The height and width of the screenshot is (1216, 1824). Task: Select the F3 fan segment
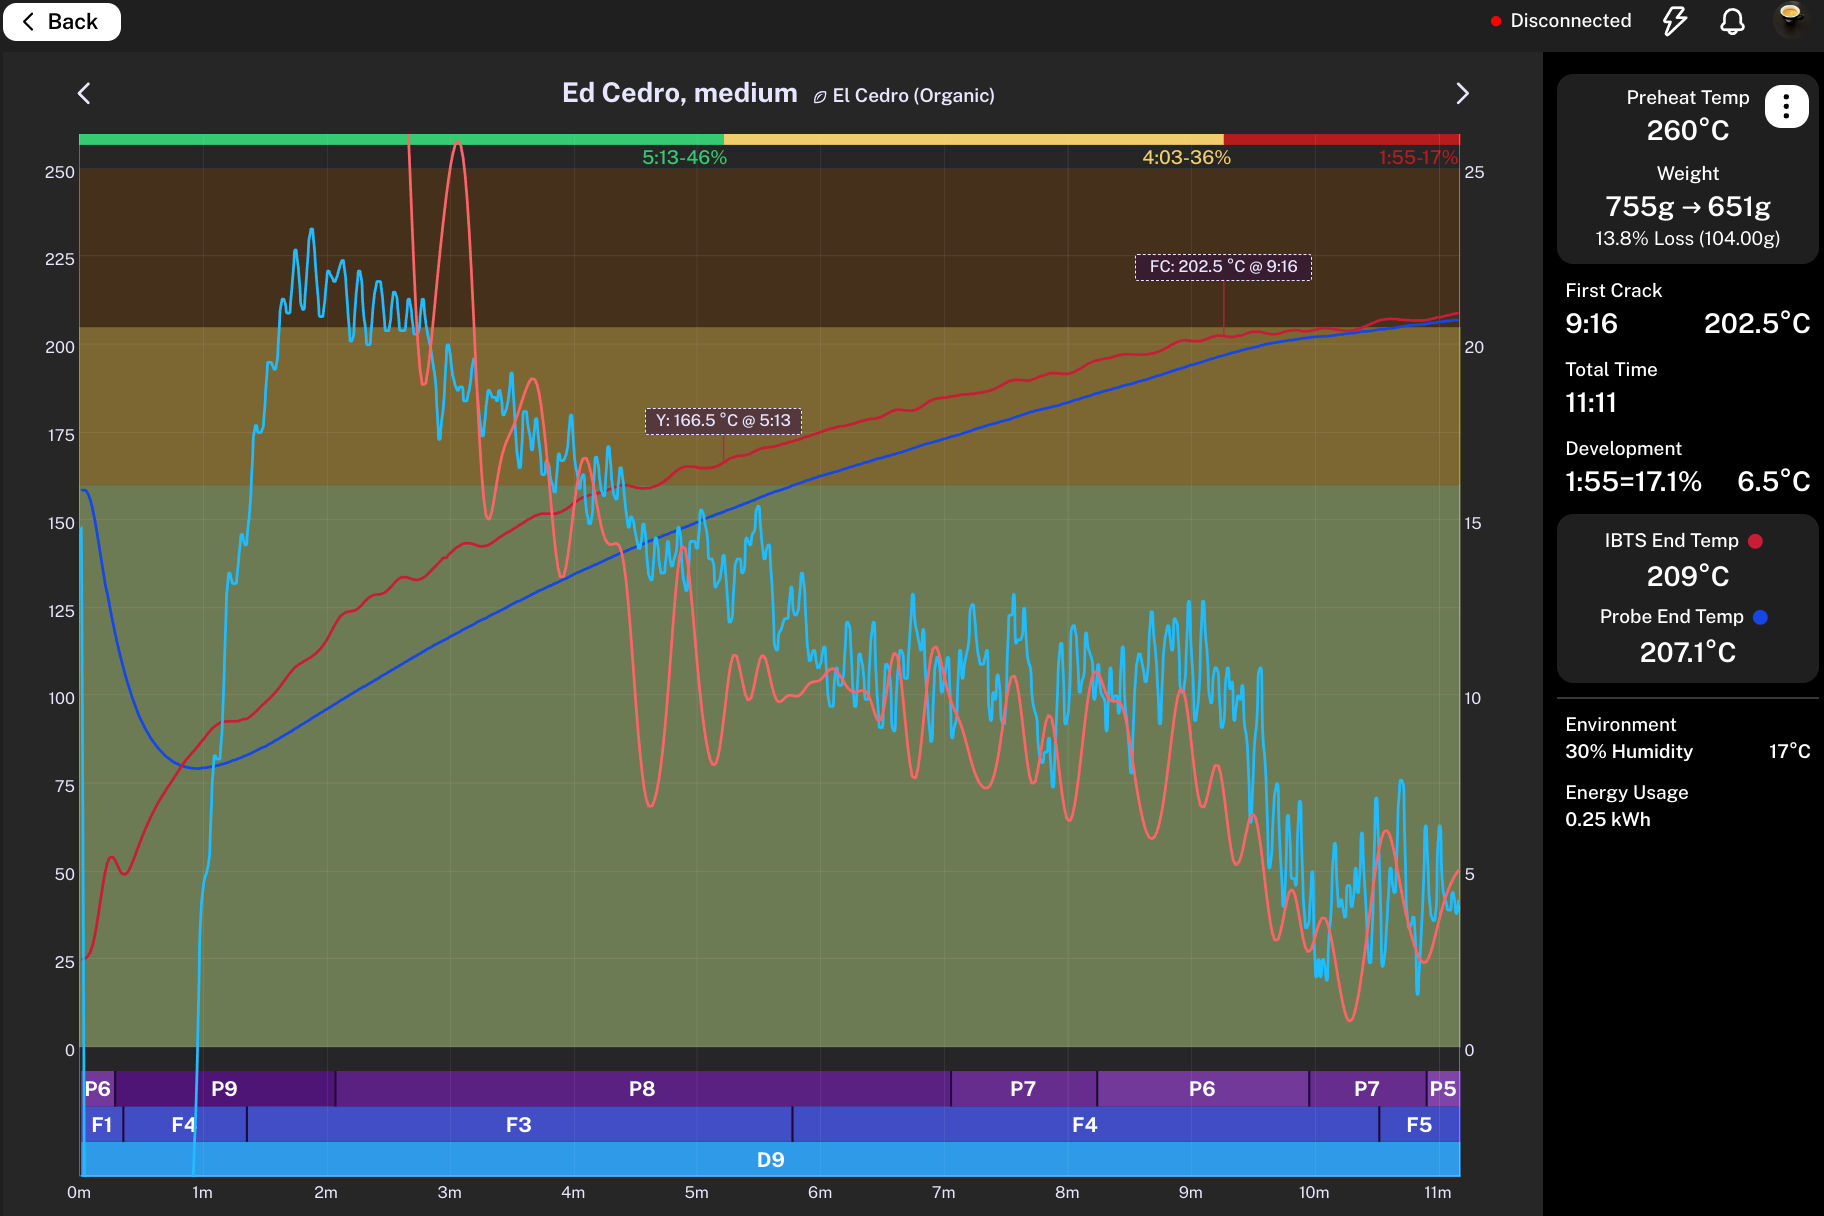tap(518, 1125)
